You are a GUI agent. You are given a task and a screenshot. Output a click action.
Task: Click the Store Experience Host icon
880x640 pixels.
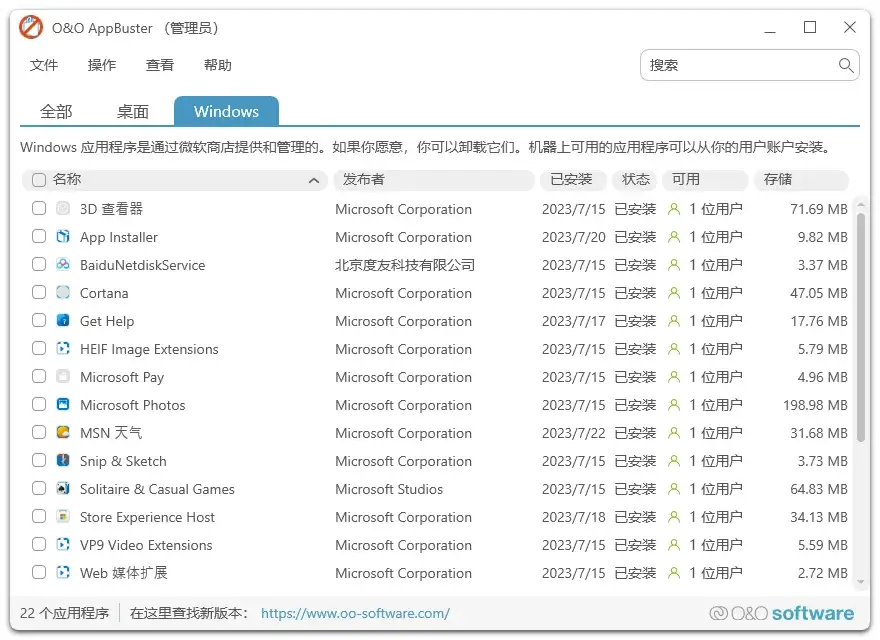tap(63, 516)
